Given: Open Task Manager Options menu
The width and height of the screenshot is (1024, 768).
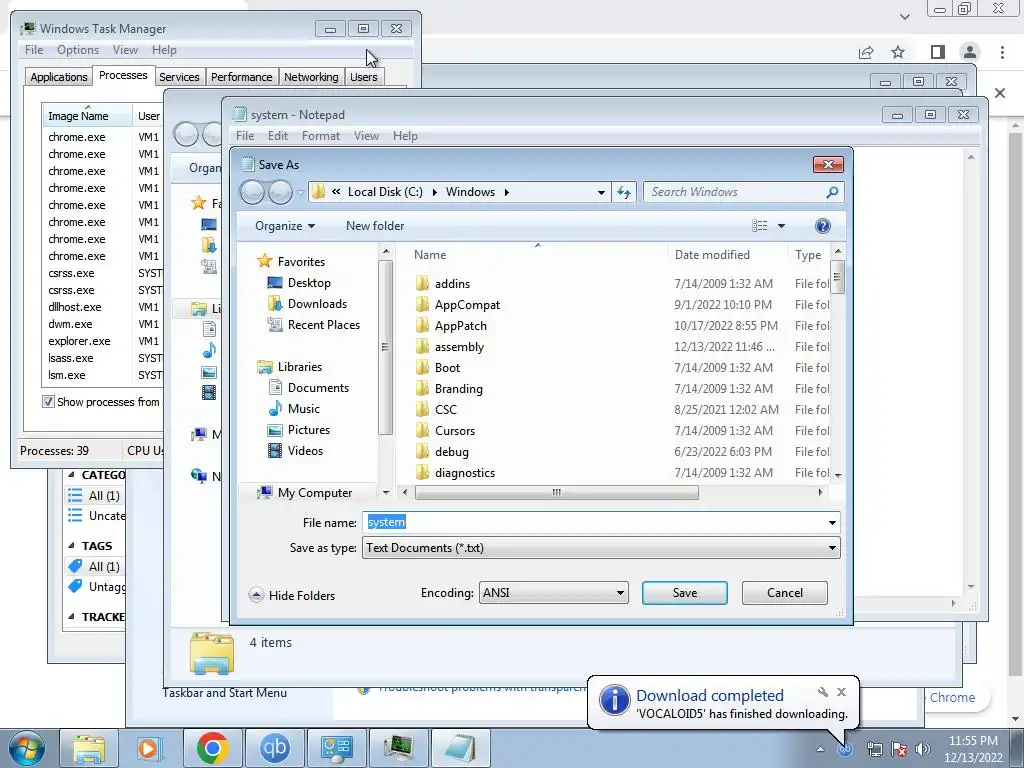Looking at the screenshot, I should pyautogui.click(x=78, y=50).
